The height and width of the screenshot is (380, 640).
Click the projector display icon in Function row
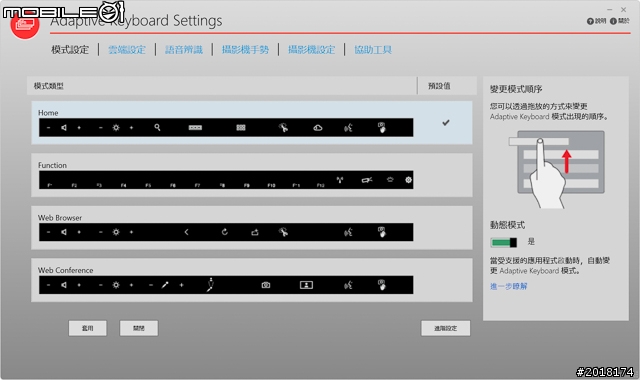[367, 180]
